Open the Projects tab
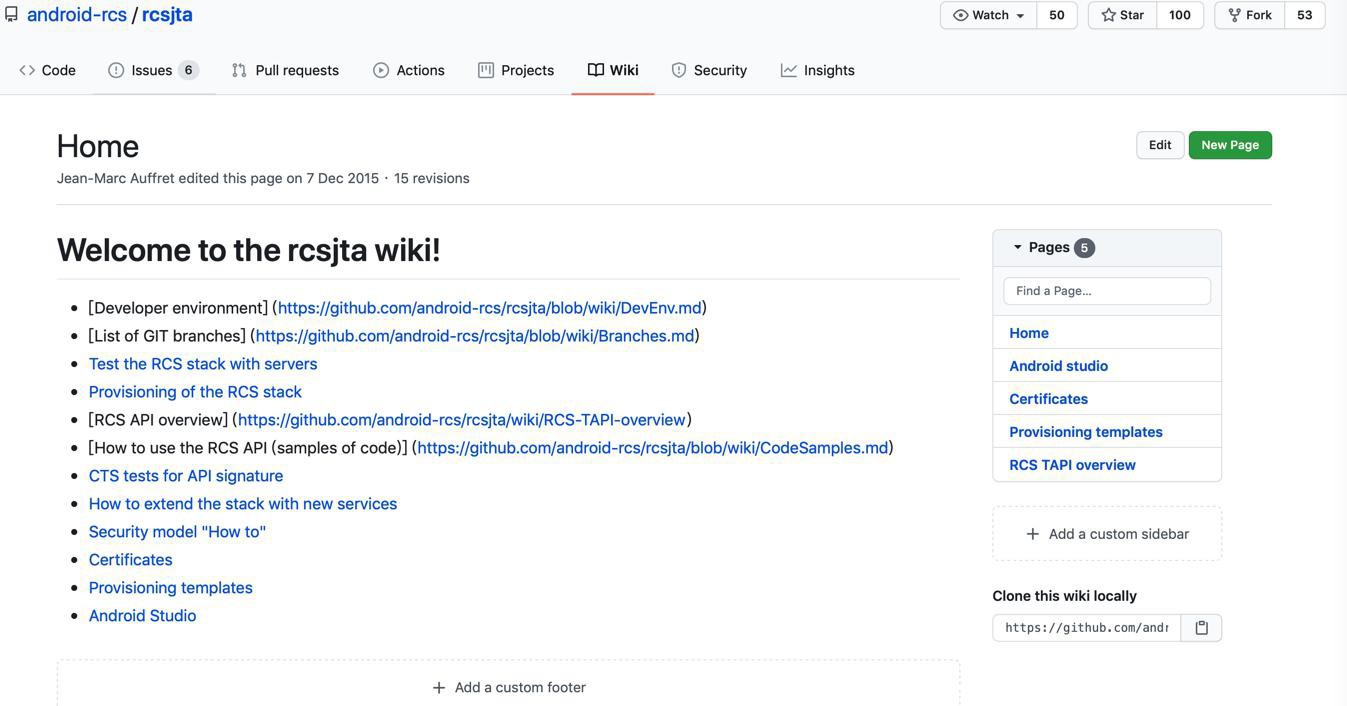 point(516,70)
